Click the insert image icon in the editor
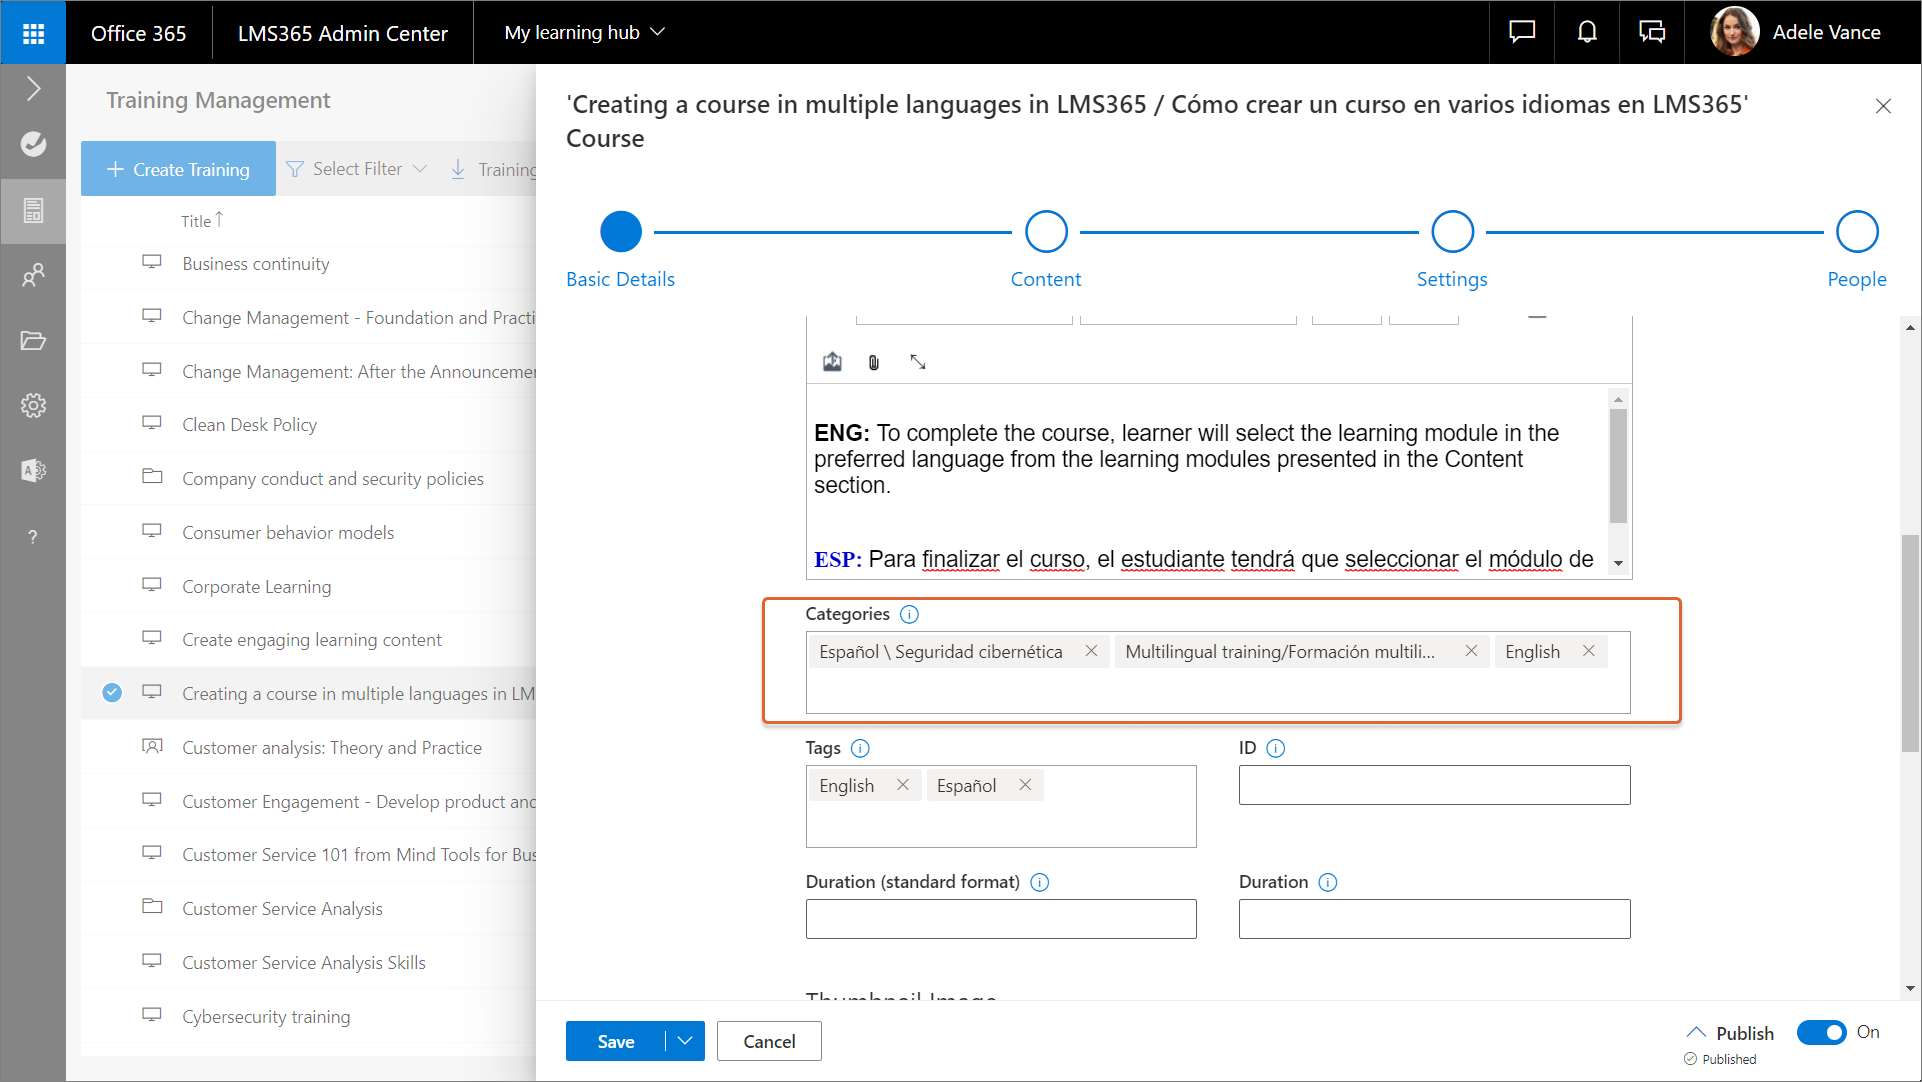 point(832,362)
